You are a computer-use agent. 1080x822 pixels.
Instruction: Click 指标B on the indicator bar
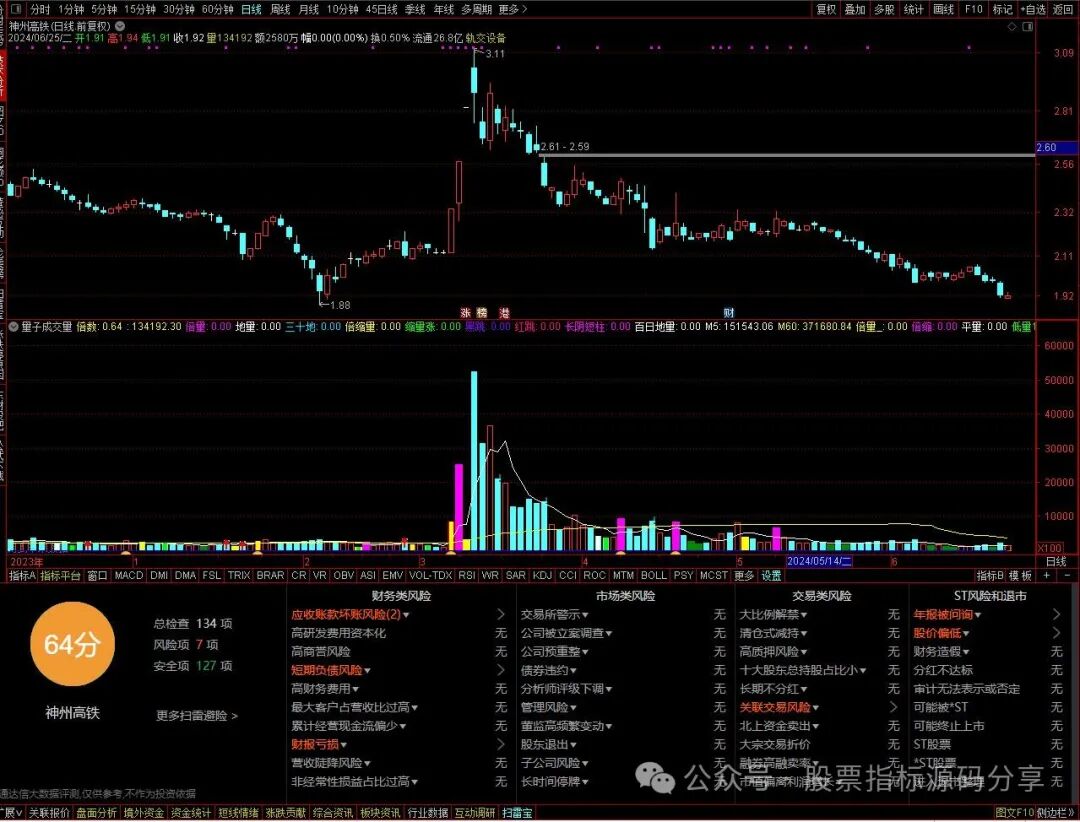coord(990,575)
